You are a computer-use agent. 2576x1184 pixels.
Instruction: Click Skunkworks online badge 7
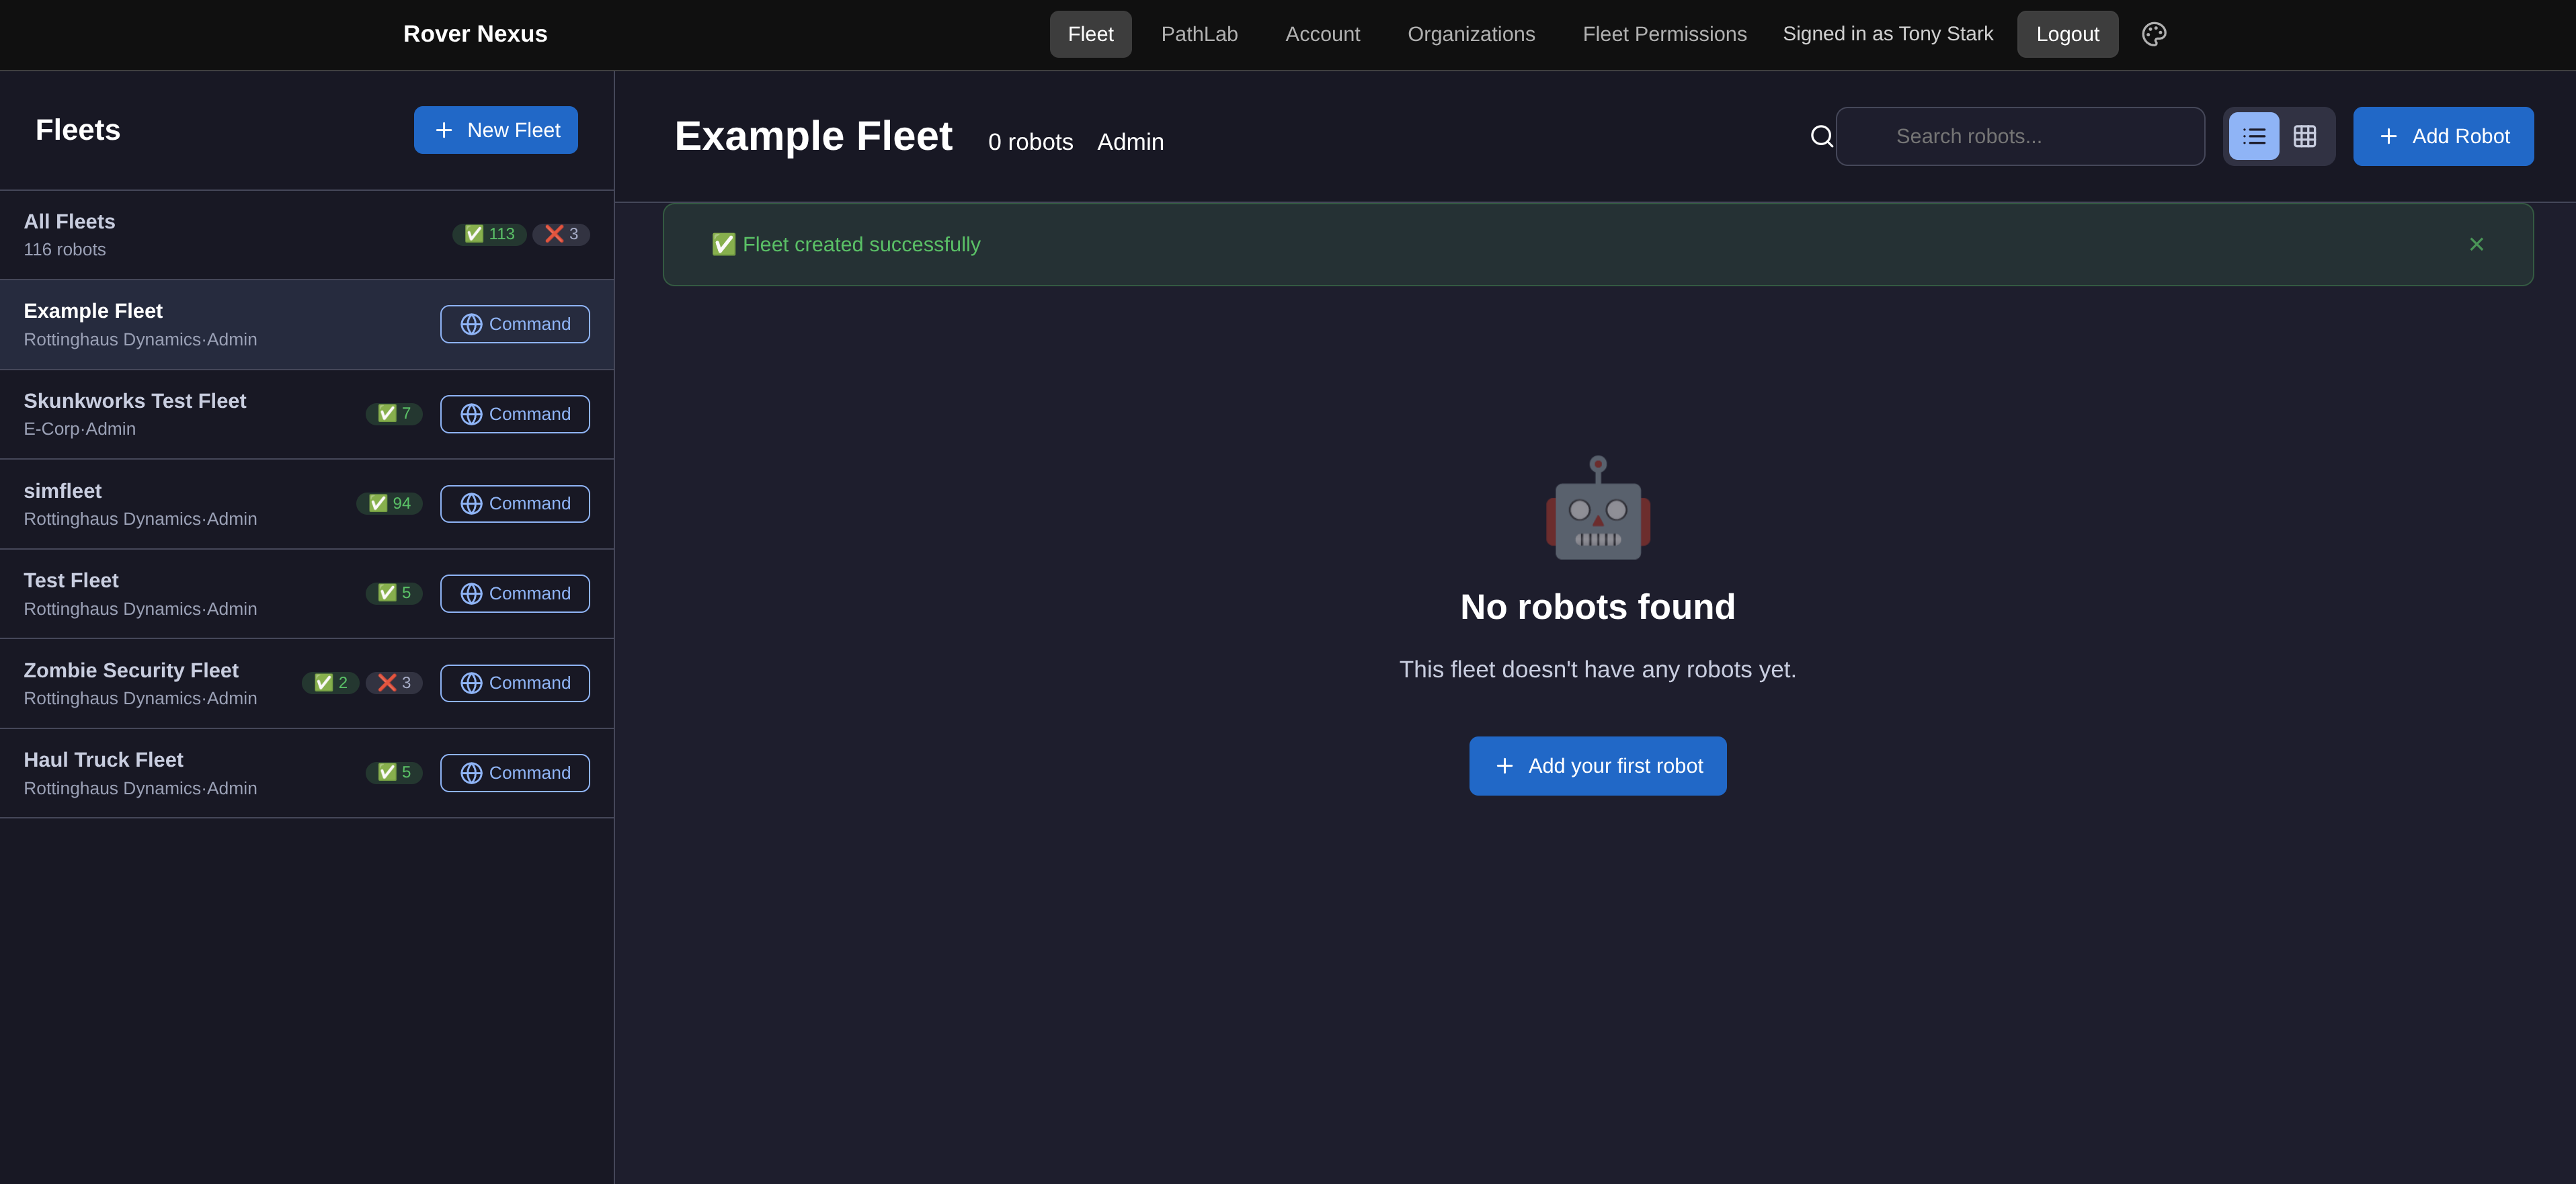coord(394,414)
